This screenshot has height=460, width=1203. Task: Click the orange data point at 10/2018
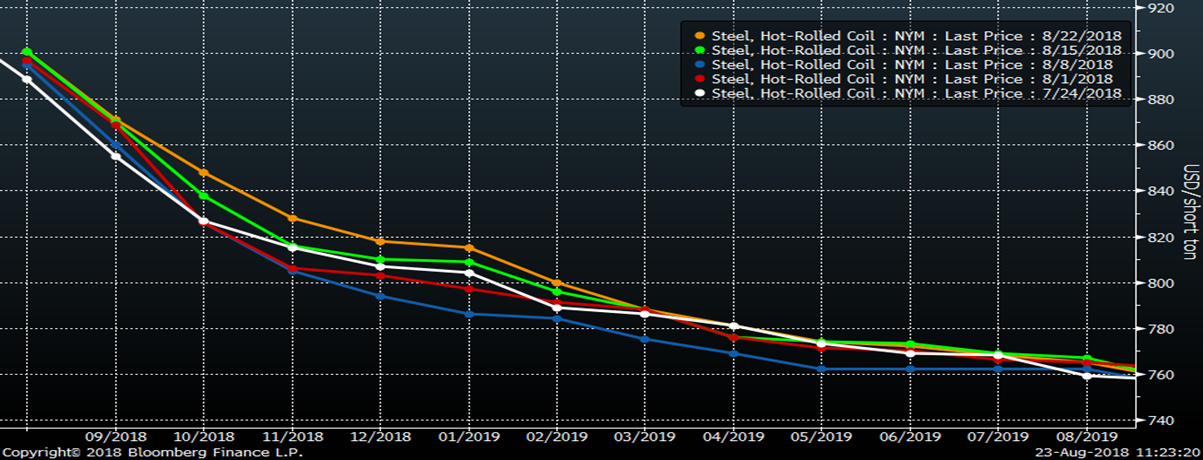[x=204, y=172]
